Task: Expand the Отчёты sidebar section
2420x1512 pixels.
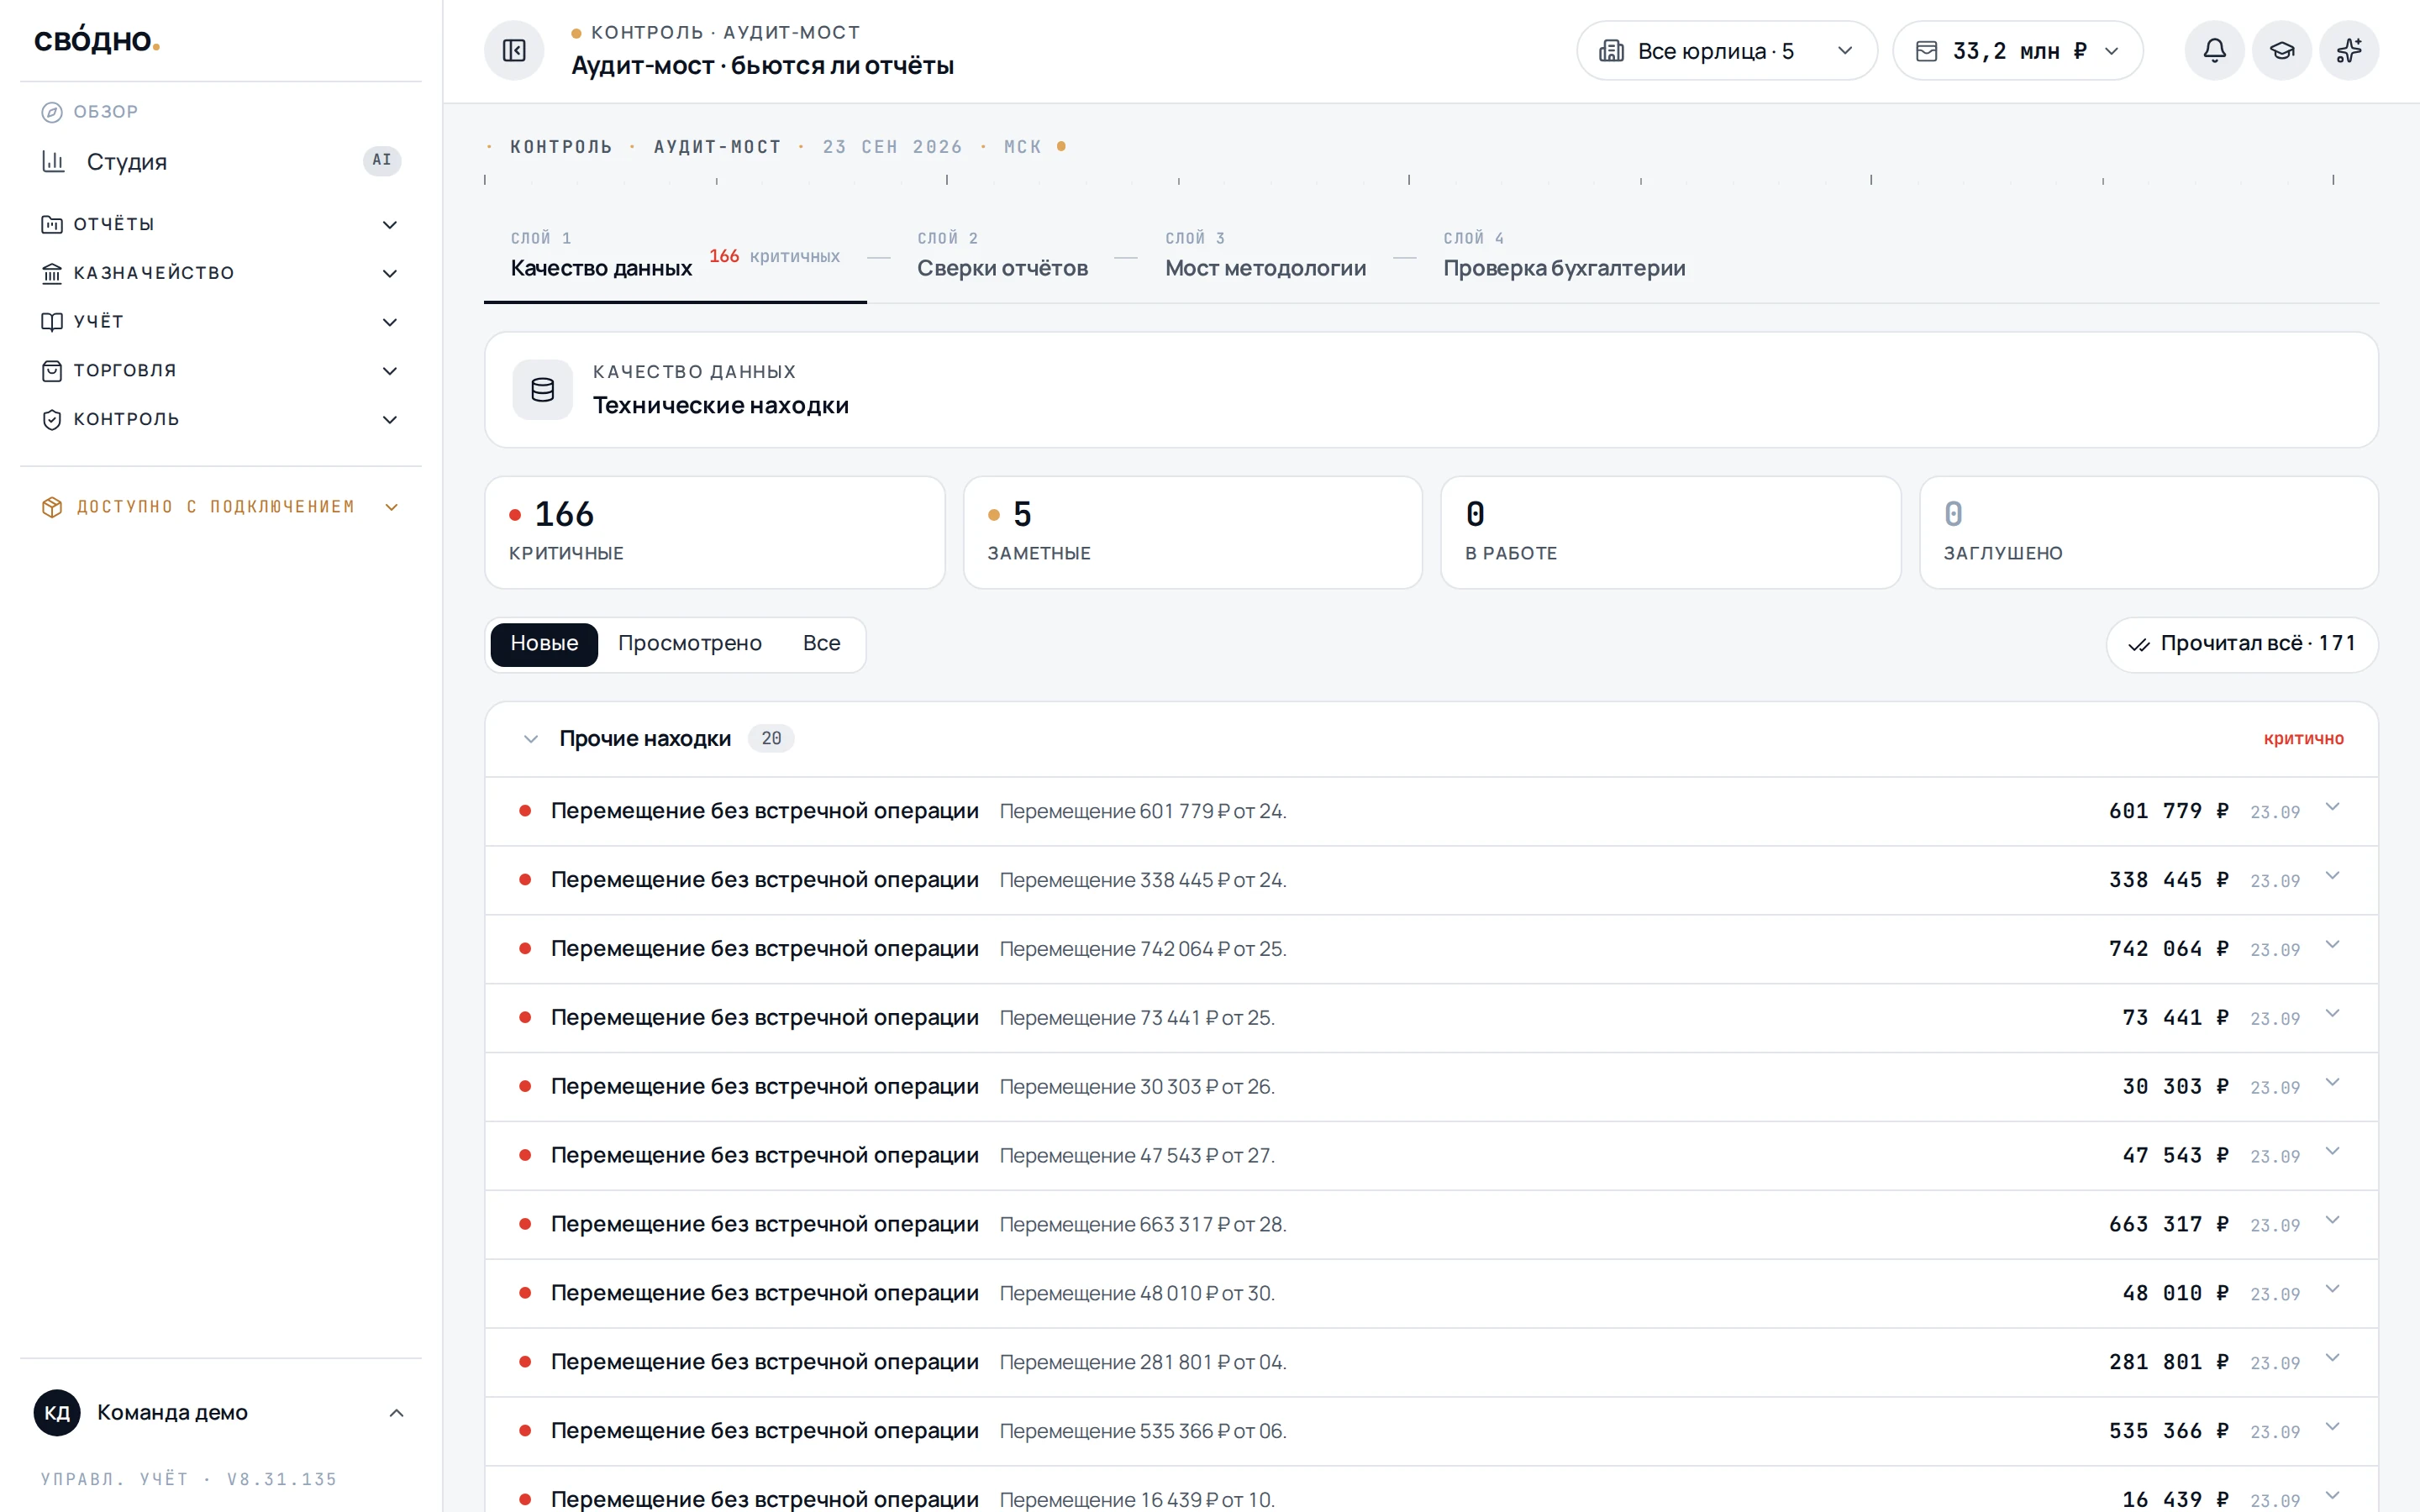Action: (x=221, y=224)
